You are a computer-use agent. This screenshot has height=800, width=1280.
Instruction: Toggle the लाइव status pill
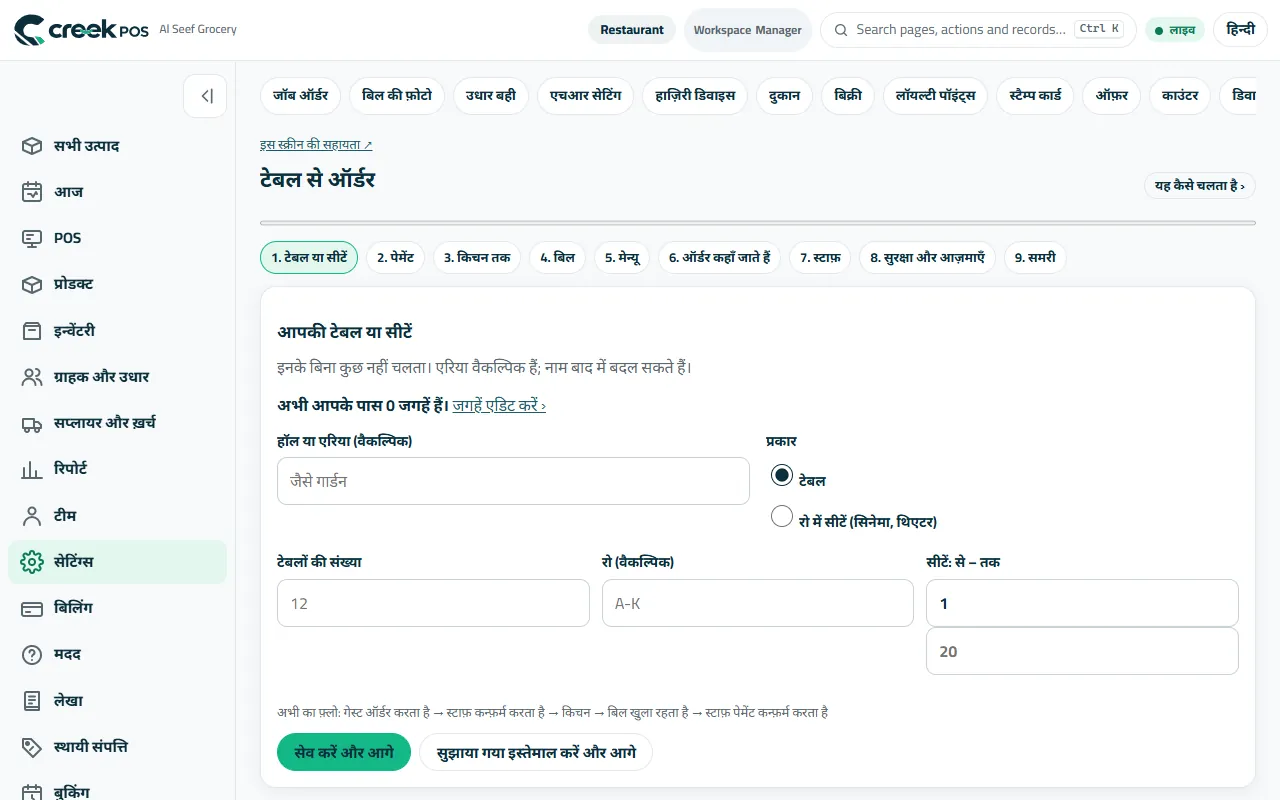(x=1175, y=30)
